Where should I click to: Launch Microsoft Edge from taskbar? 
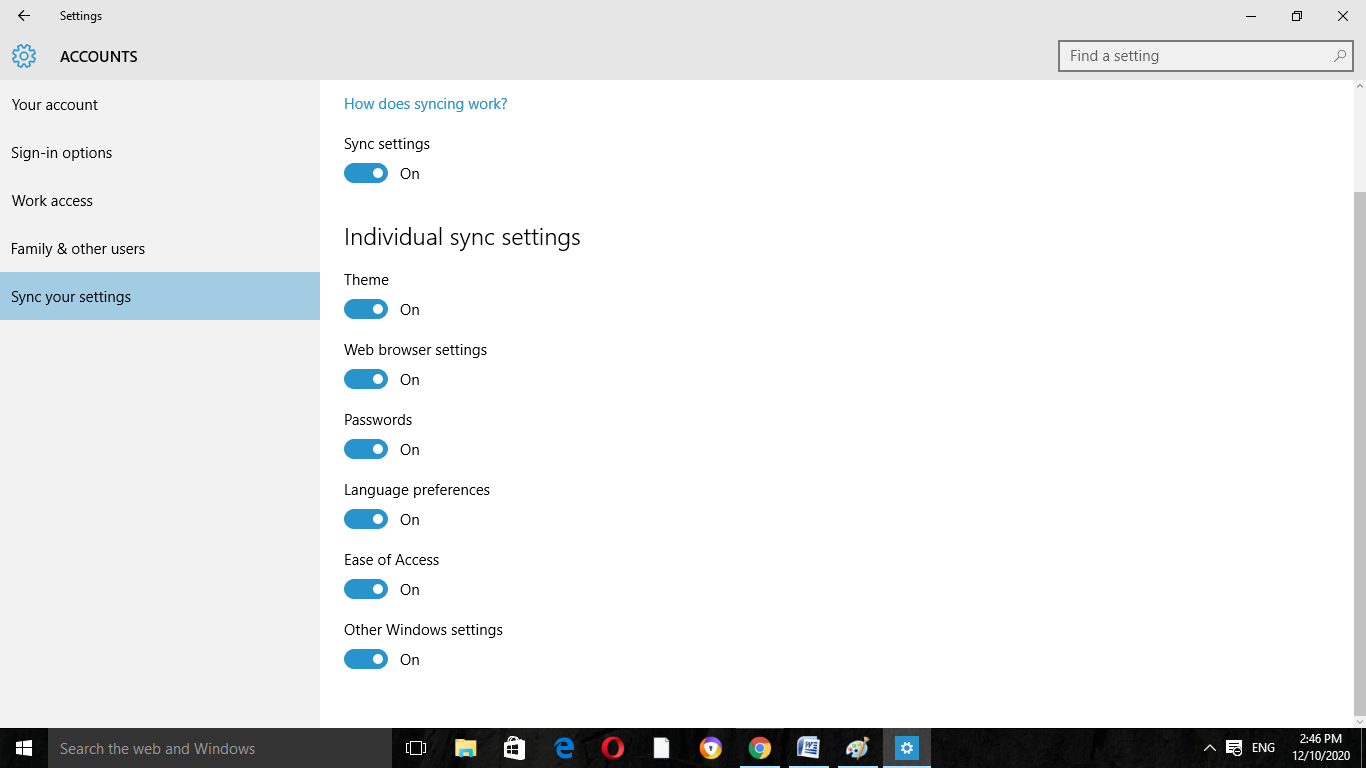tap(564, 748)
